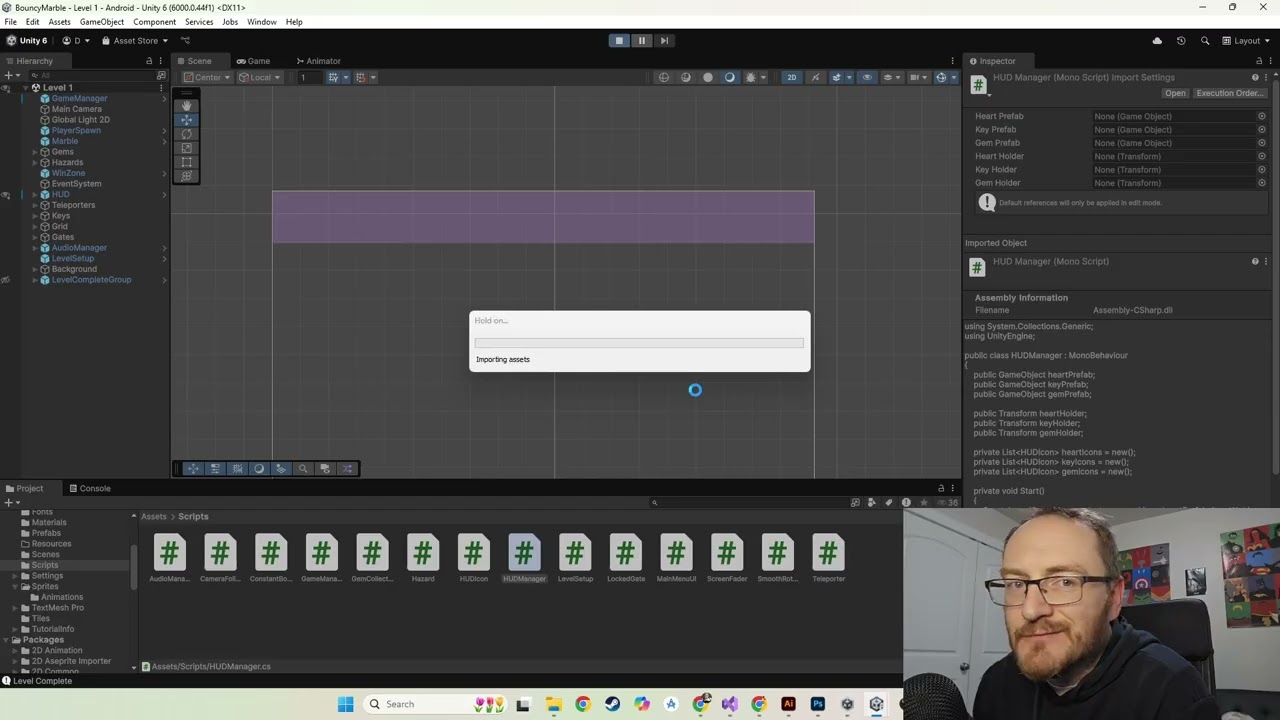Open the Layout dropdown
The image size is (1280, 720).
click(1246, 41)
